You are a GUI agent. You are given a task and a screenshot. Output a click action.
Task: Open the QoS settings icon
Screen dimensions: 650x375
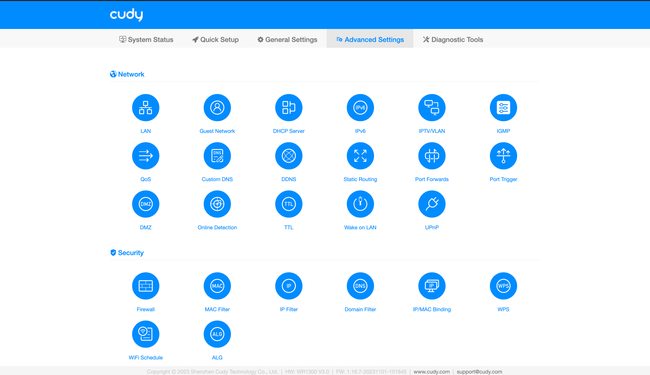pos(146,156)
